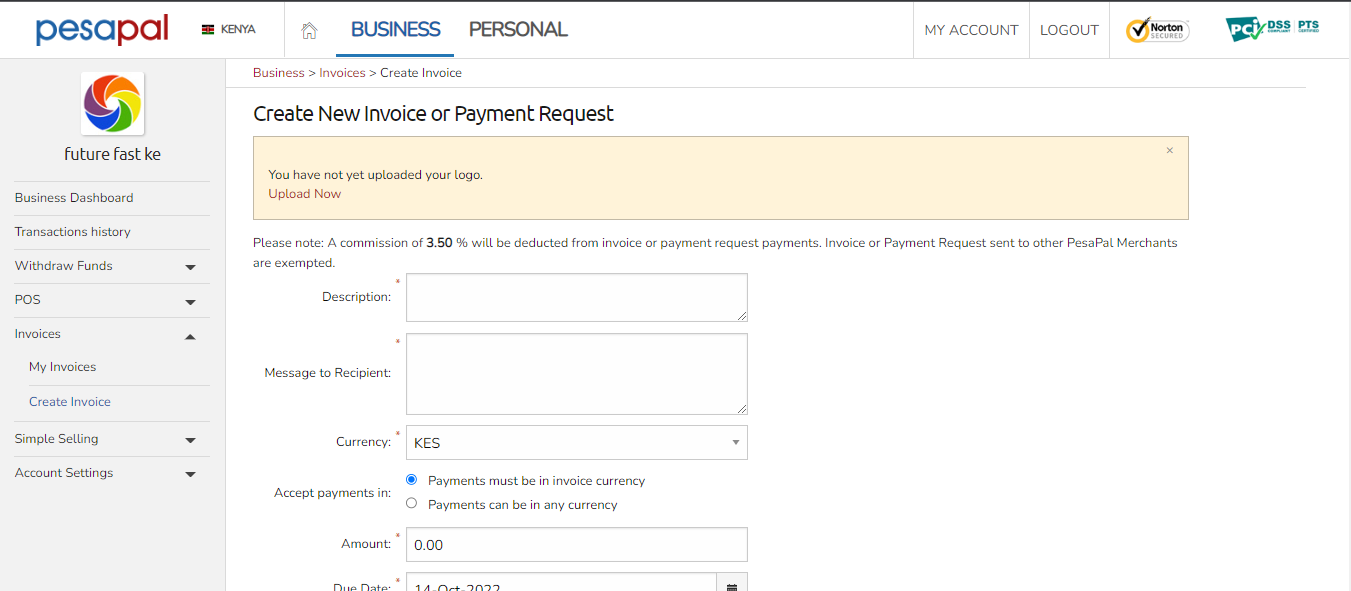
Task: Click the Pesapal logo
Action: click(102, 30)
